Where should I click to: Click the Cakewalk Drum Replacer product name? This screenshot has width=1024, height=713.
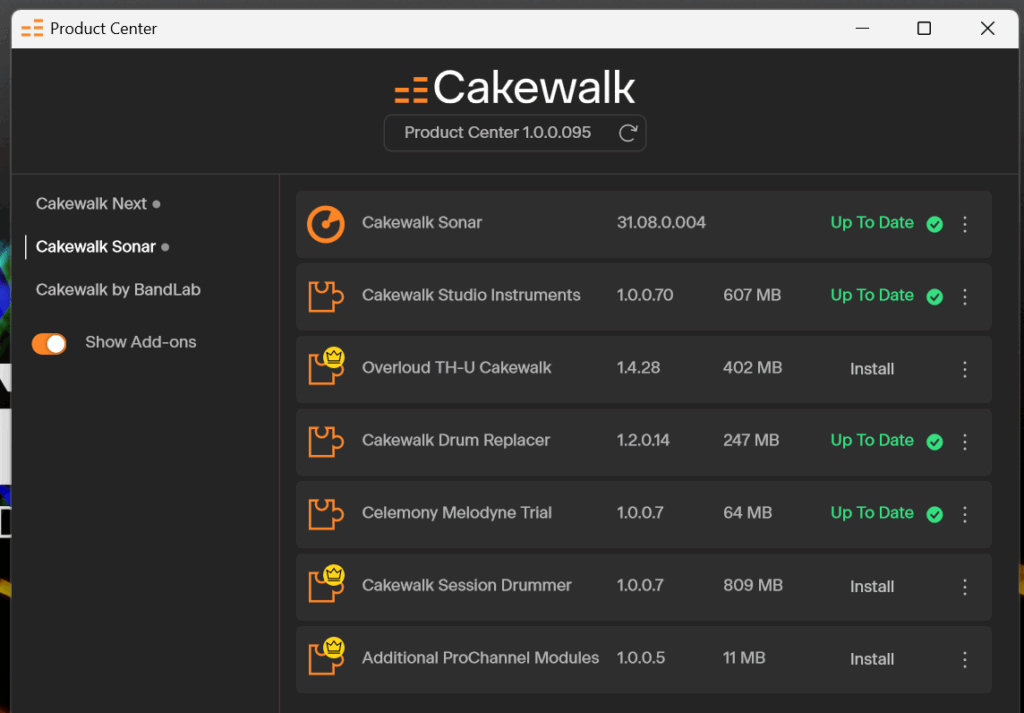[456, 440]
